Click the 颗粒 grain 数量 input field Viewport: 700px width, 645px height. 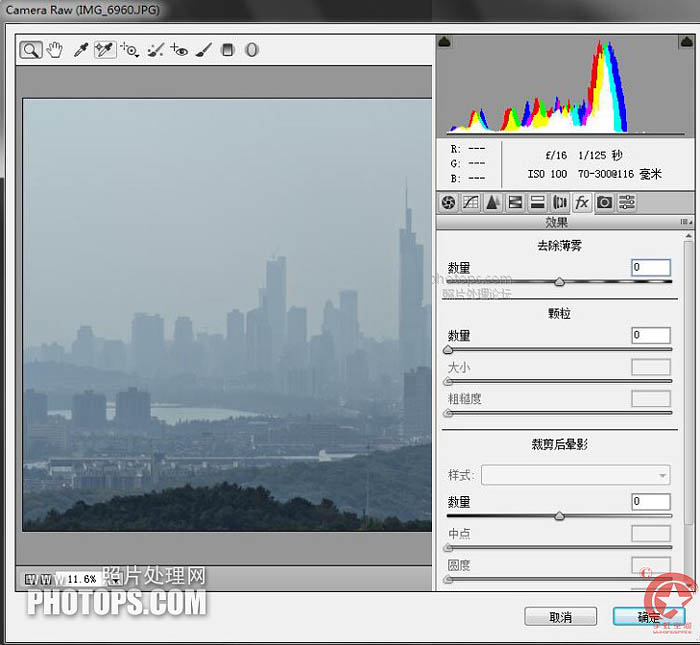coord(650,335)
